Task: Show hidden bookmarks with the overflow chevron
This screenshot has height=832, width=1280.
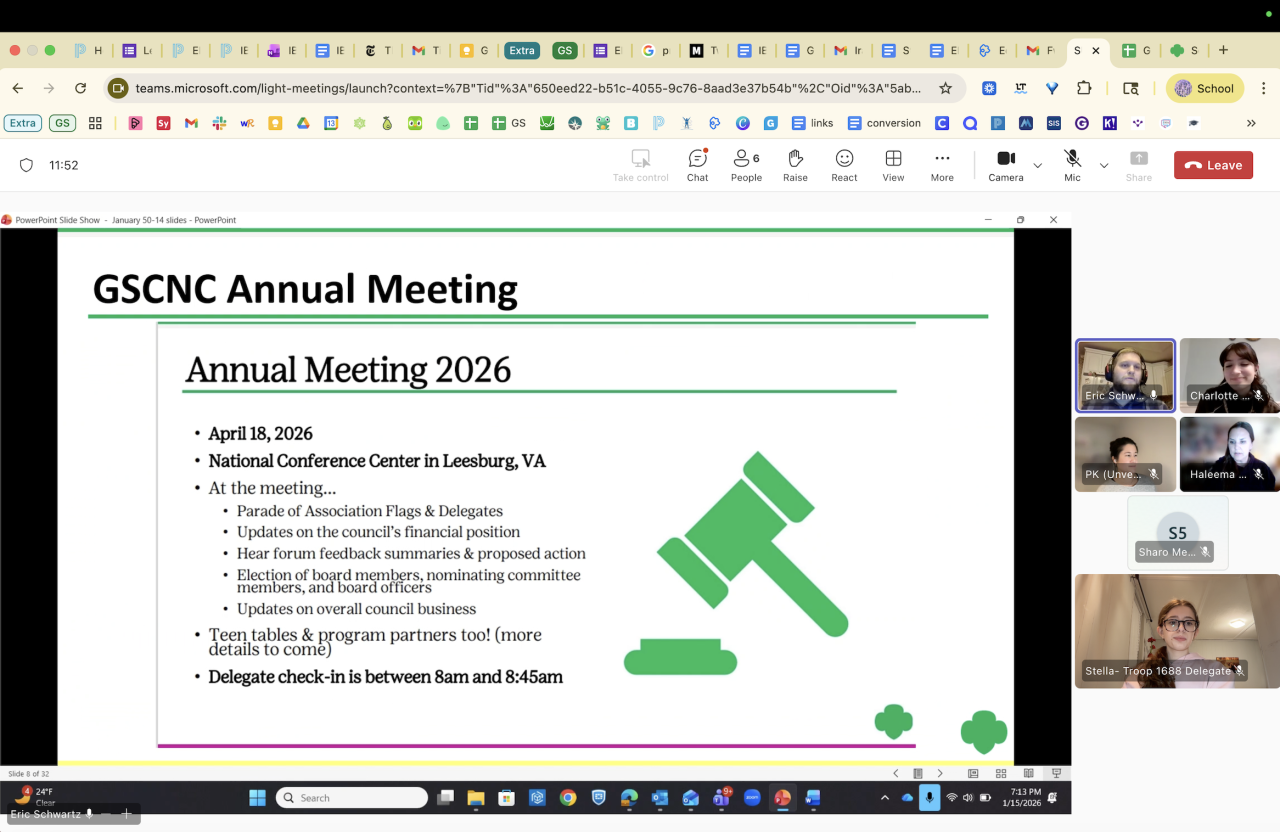Action: (x=1250, y=123)
